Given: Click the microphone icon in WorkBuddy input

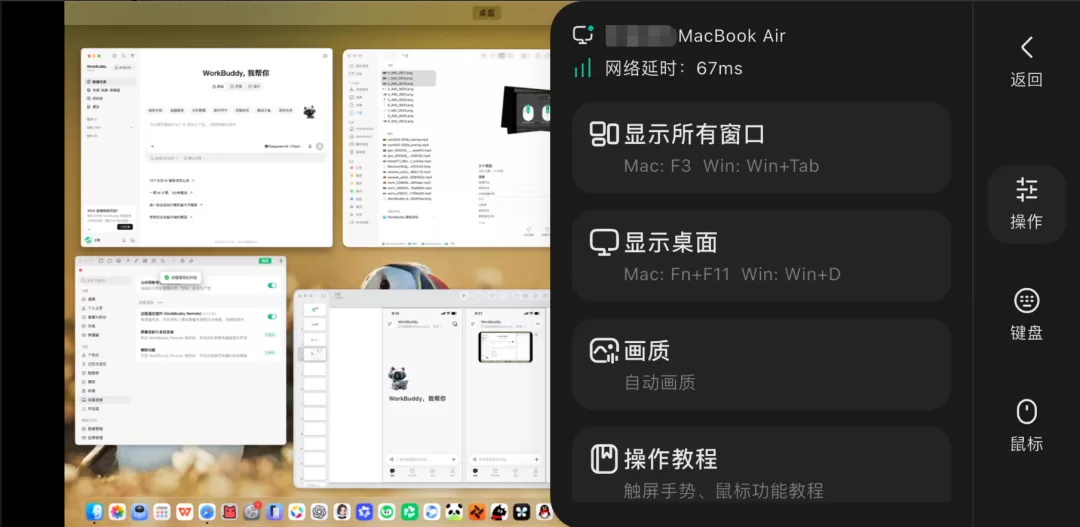Looking at the screenshot, I should coord(309,146).
